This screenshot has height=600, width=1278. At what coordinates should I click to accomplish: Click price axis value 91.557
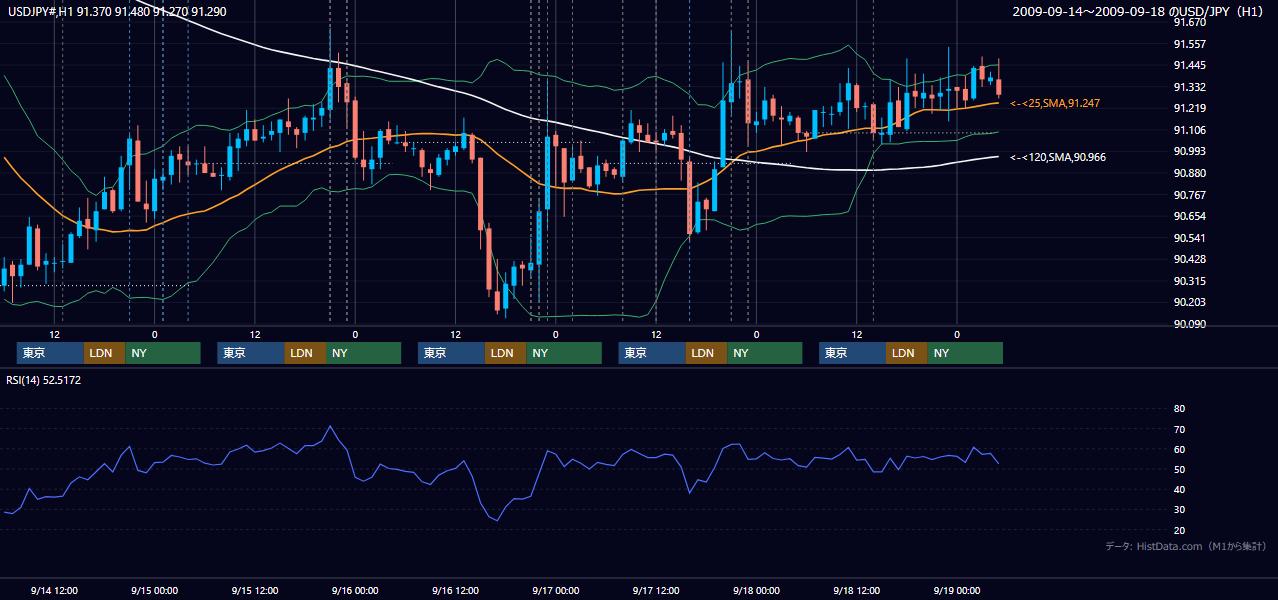[x=1188, y=44]
